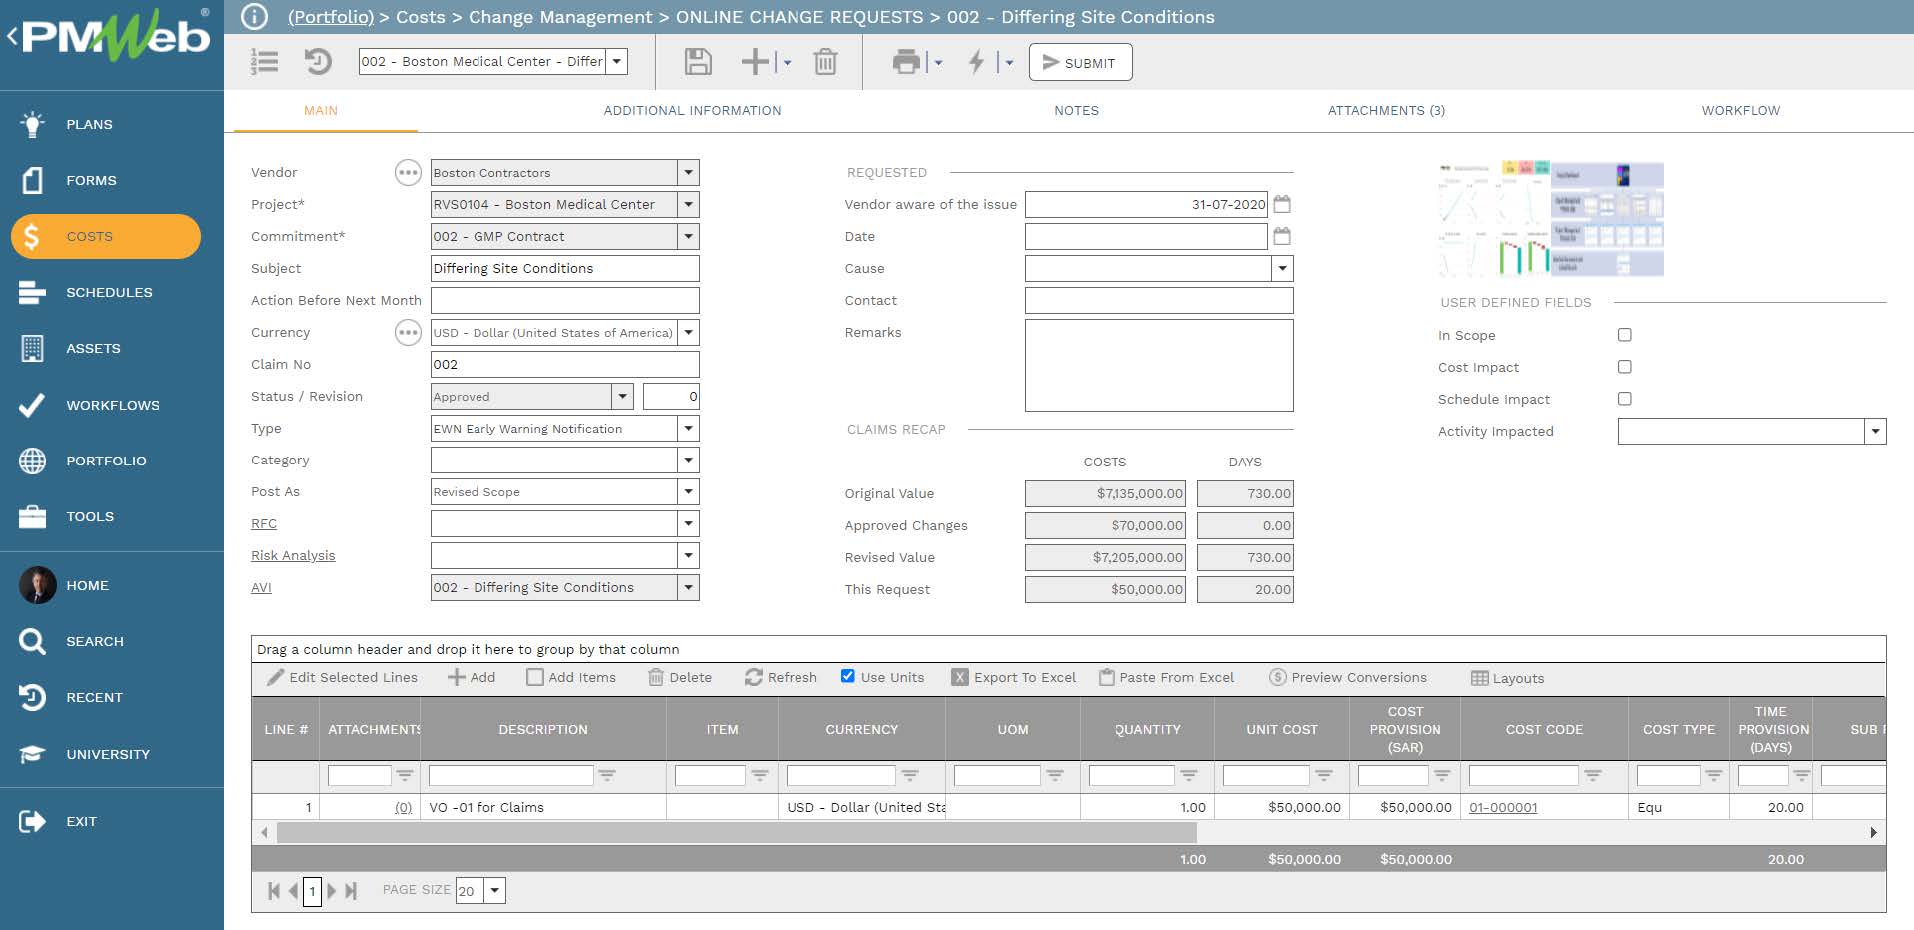The width and height of the screenshot is (1914, 930).
Task: Open Costs in the sidebar
Action: [106, 236]
